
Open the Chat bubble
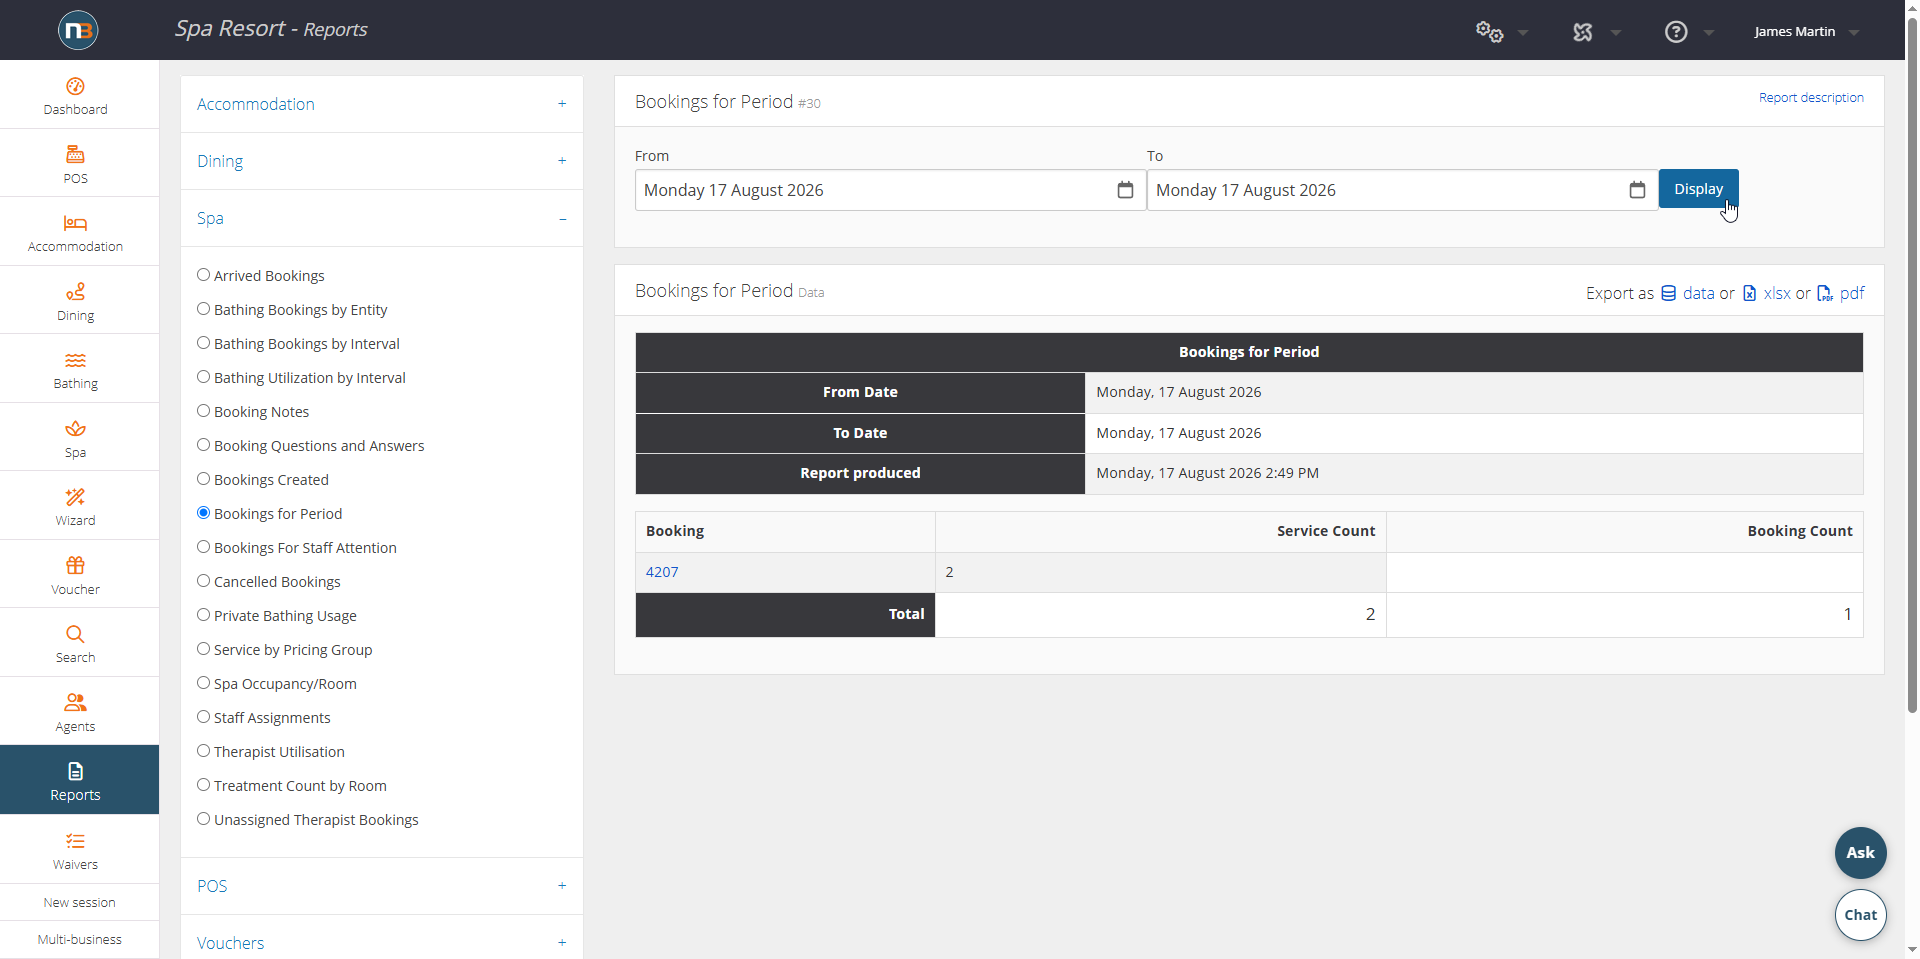(1860, 915)
